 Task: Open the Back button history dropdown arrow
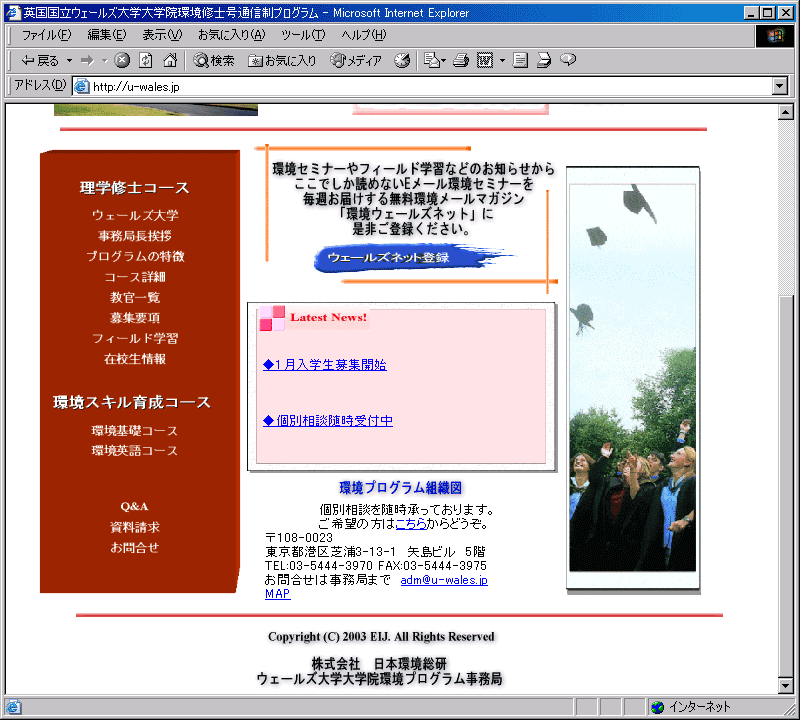point(69,61)
